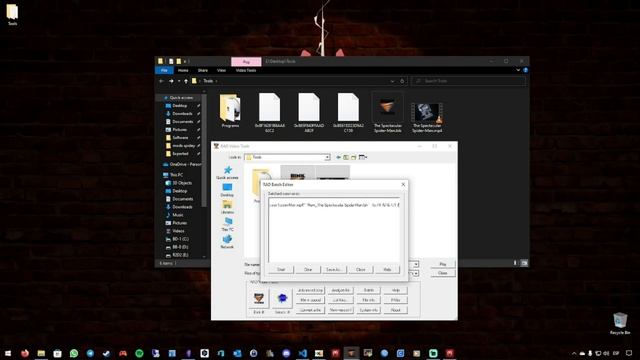Click Start button in RAD Batch Editor
The image size is (640, 360).
pyautogui.click(x=281, y=270)
